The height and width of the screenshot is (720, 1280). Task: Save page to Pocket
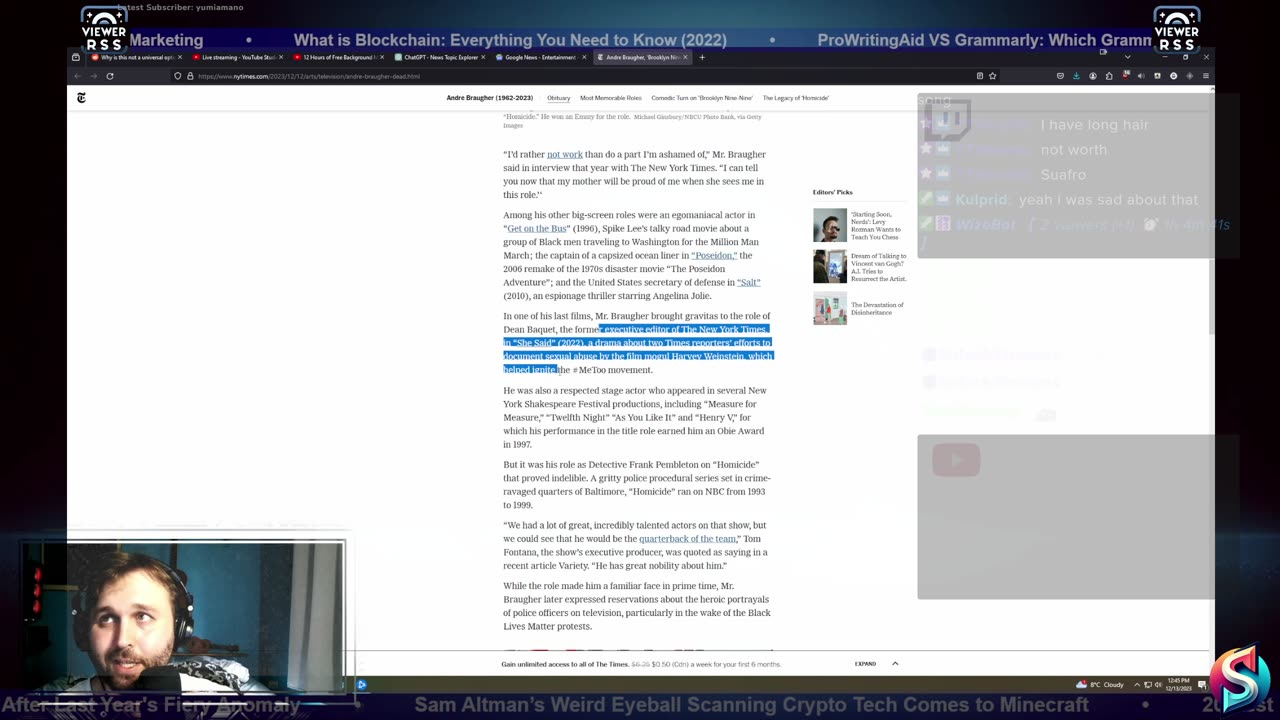point(1060,76)
